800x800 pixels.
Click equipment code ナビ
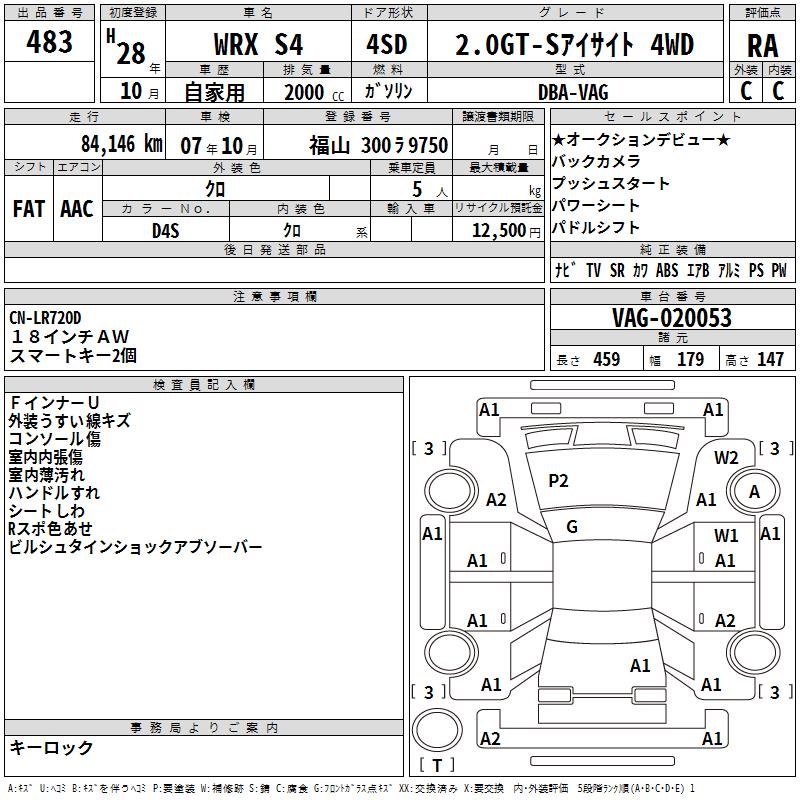pyautogui.click(x=565, y=270)
